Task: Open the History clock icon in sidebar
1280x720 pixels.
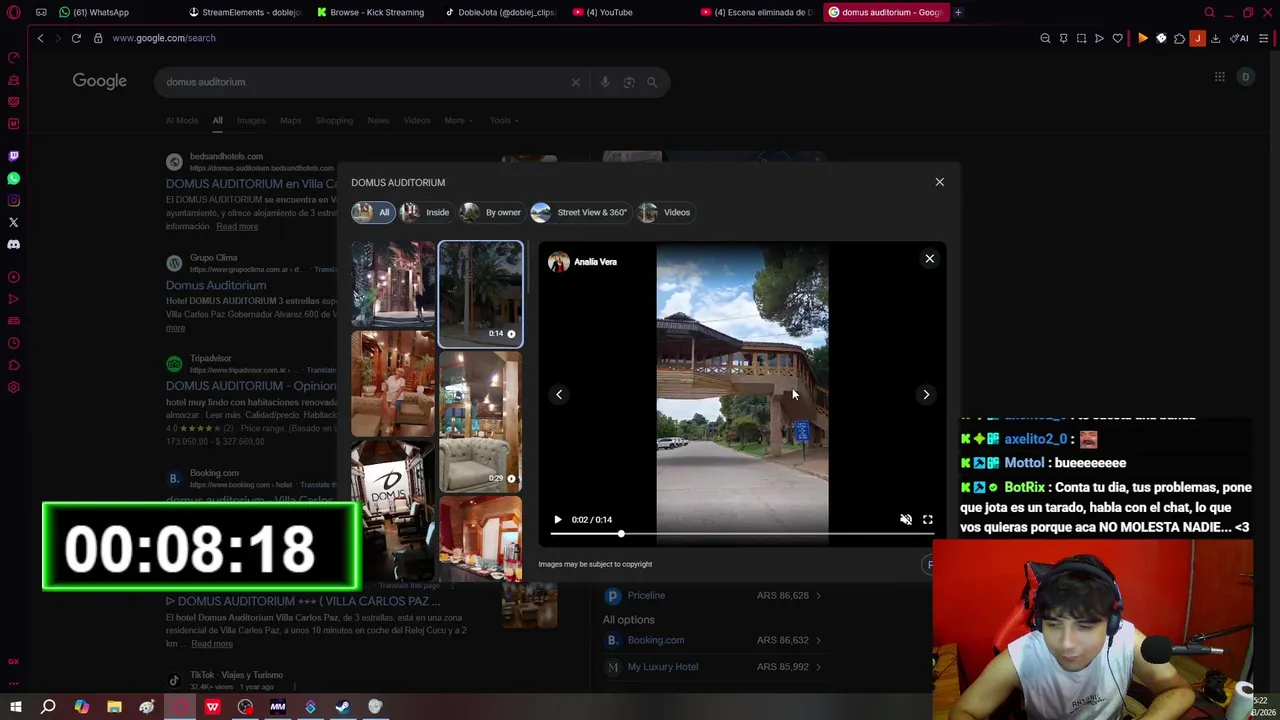Action: coord(14,343)
